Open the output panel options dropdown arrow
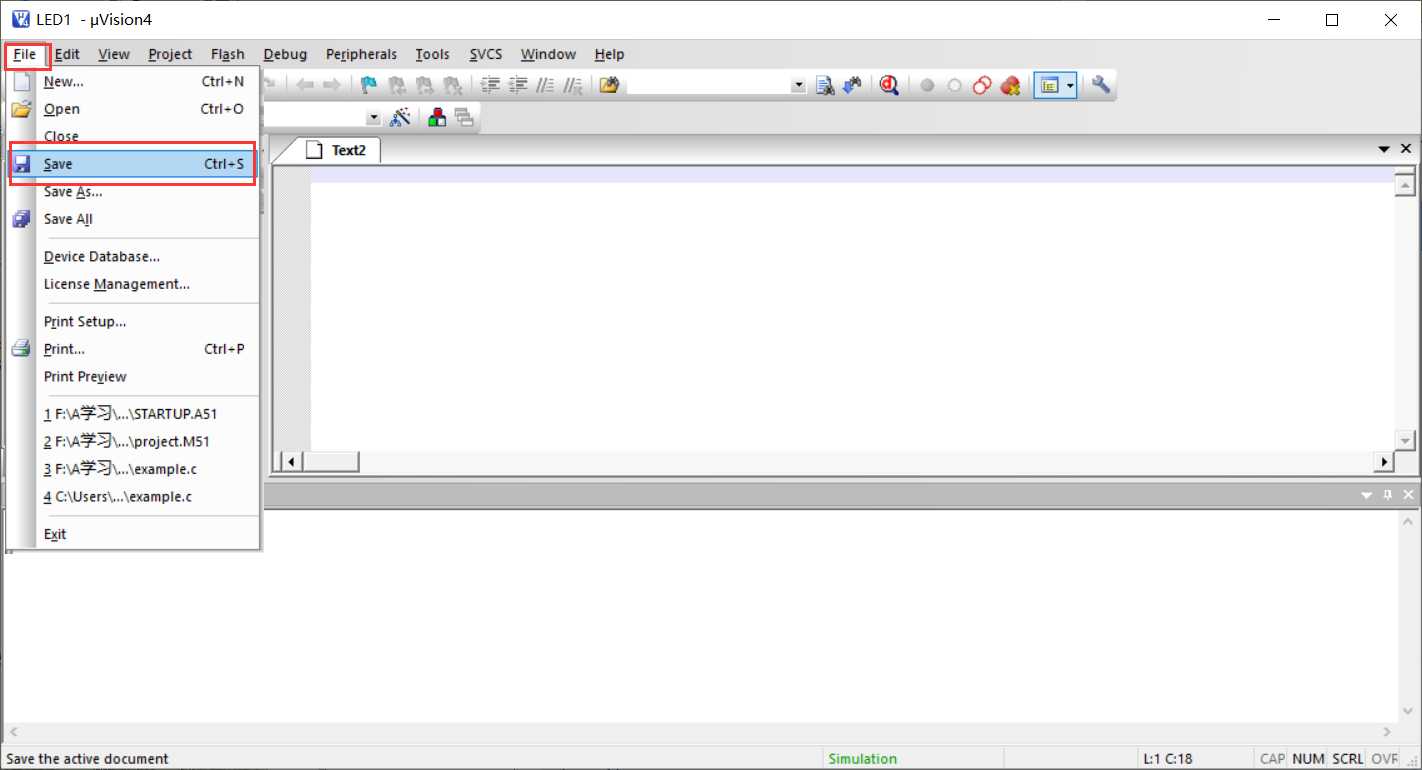Viewport: 1422px width, 770px height. (x=1367, y=495)
